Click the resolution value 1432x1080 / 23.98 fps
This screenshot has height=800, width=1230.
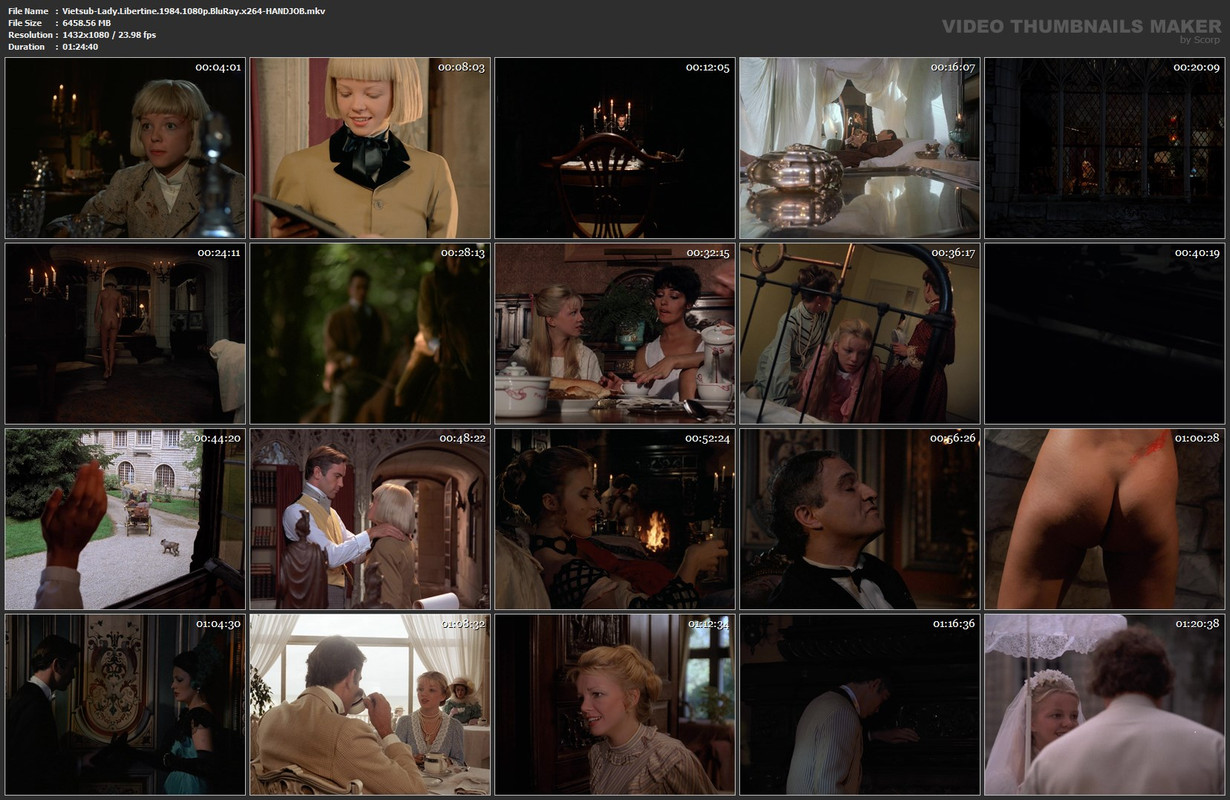(x=109, y=34)
